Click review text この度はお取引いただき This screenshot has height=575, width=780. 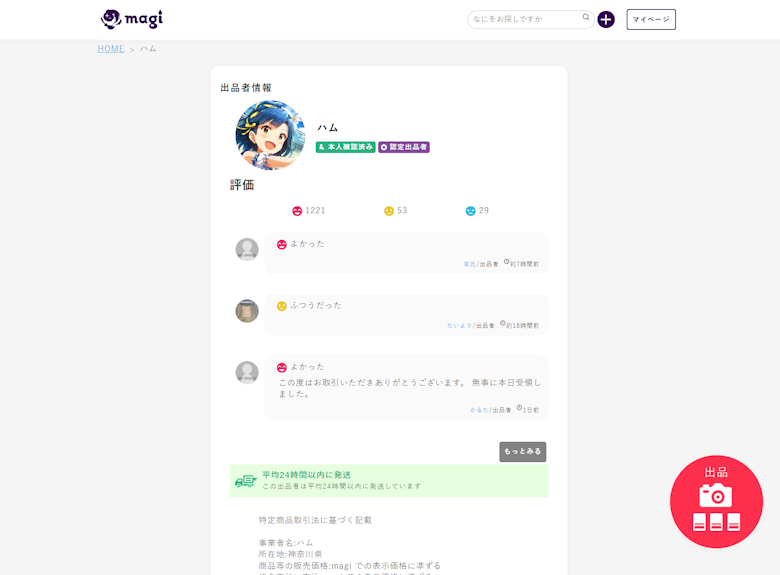[409, 388]
